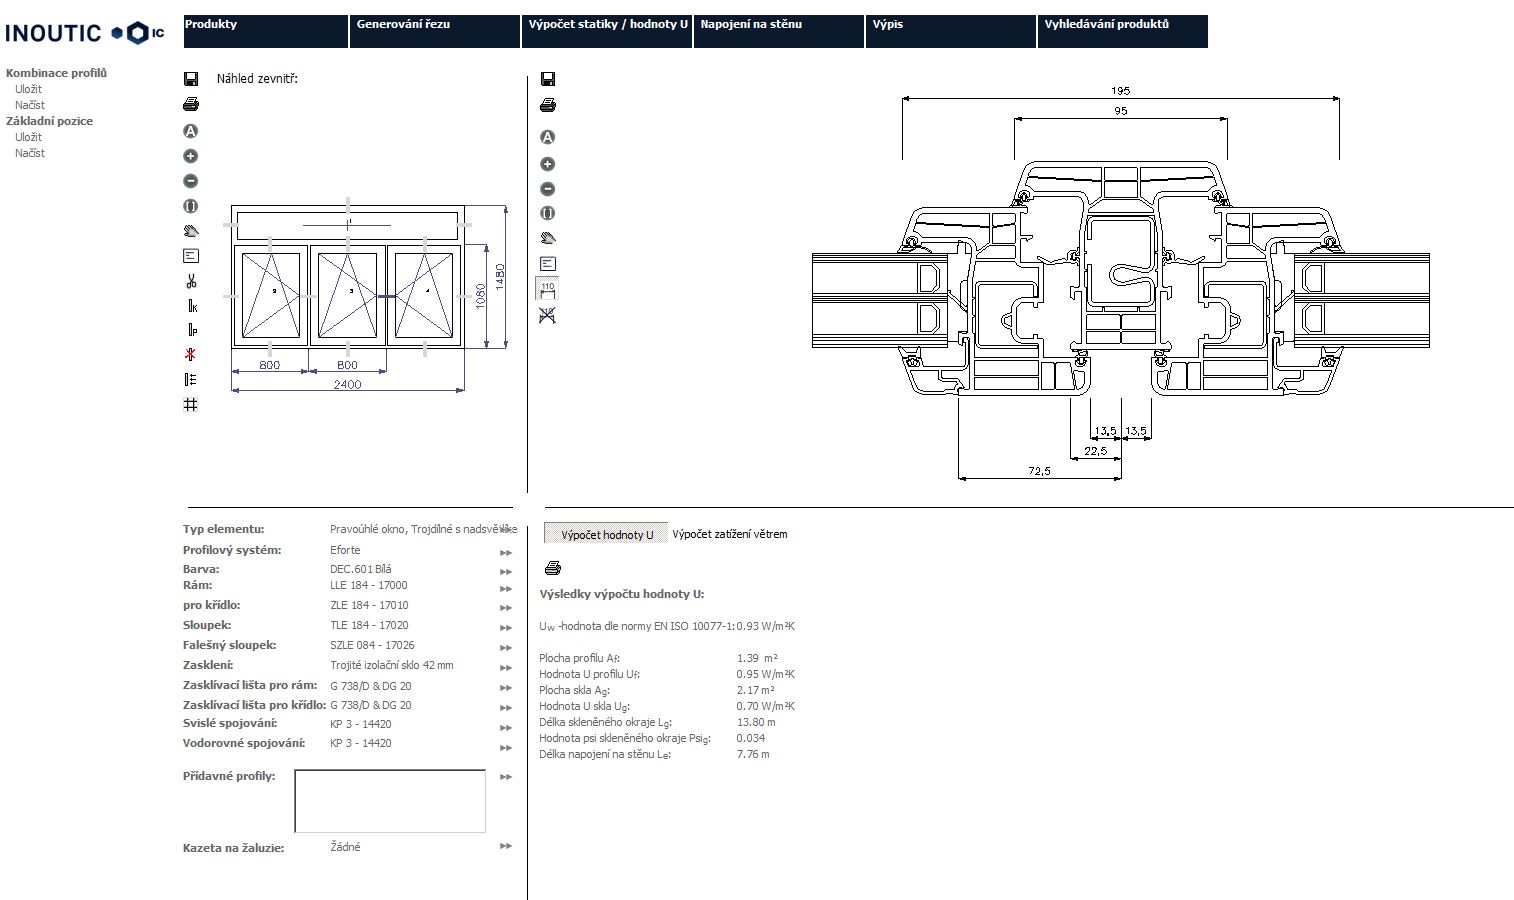This screenshot has width=1514, height=900.
Task: Select the zoom out tool on the left panel
Action: [x=190, y=181]
